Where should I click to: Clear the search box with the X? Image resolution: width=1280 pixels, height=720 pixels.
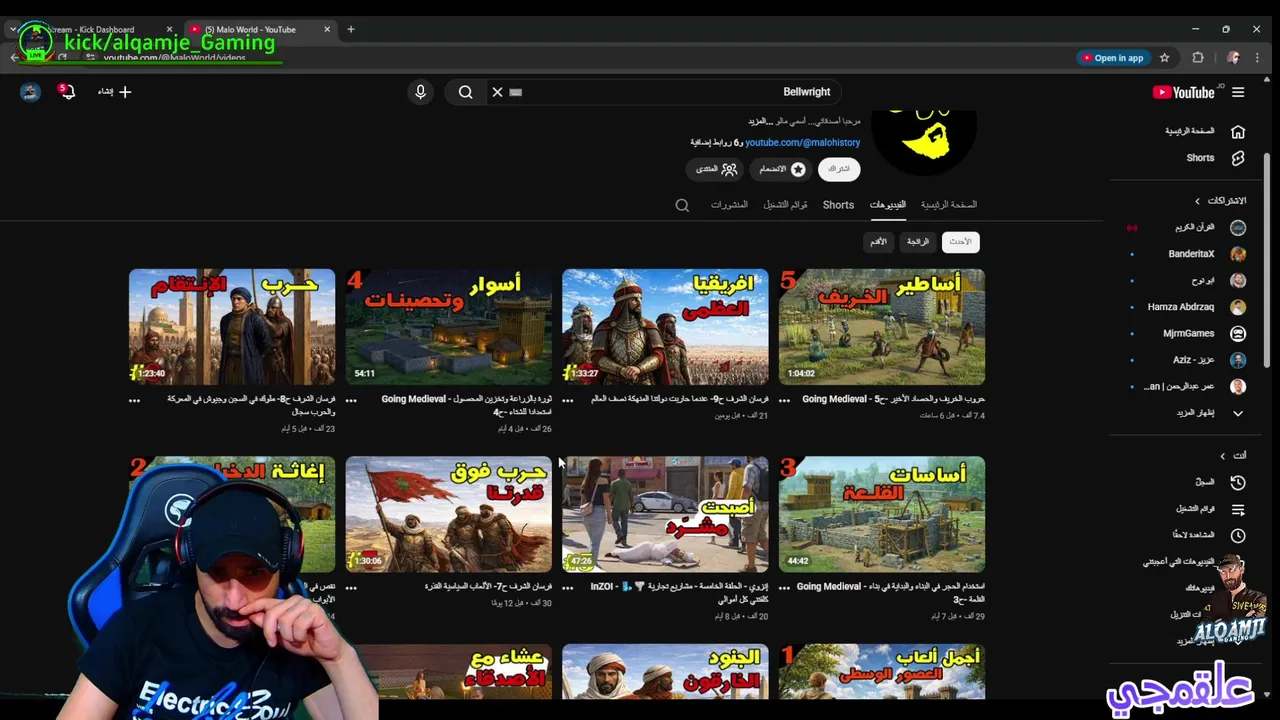(x=497, y=92)
